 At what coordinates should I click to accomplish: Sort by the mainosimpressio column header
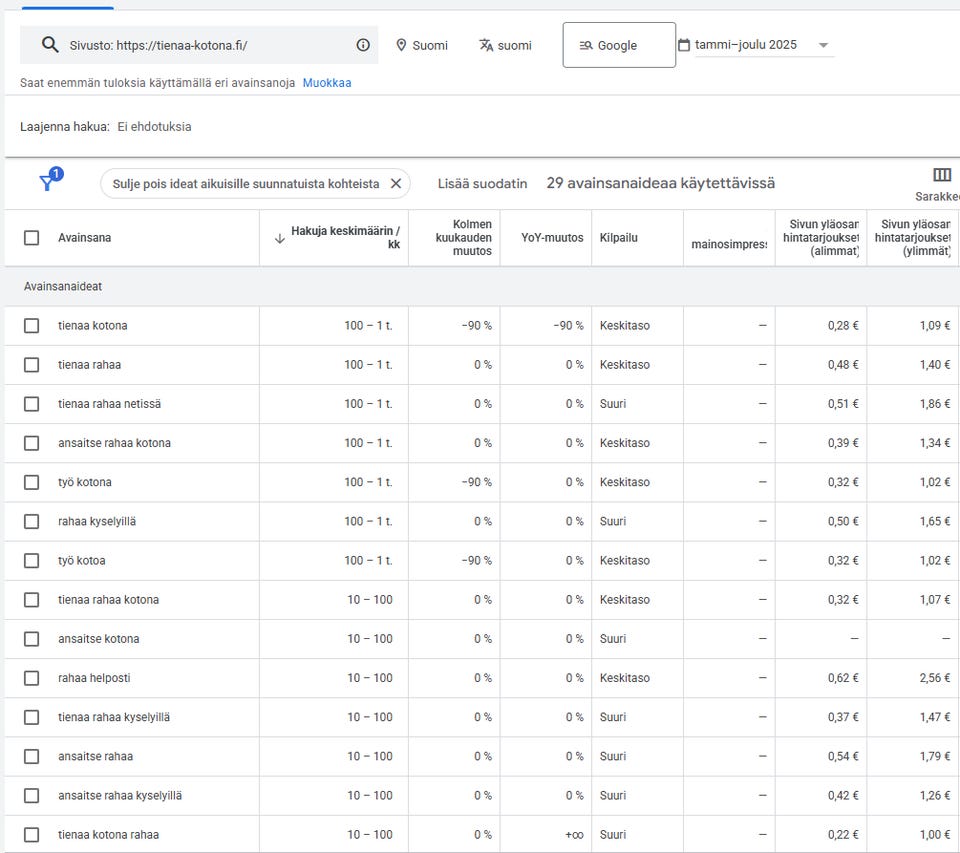pyautogui.click(x=729, y=244)
